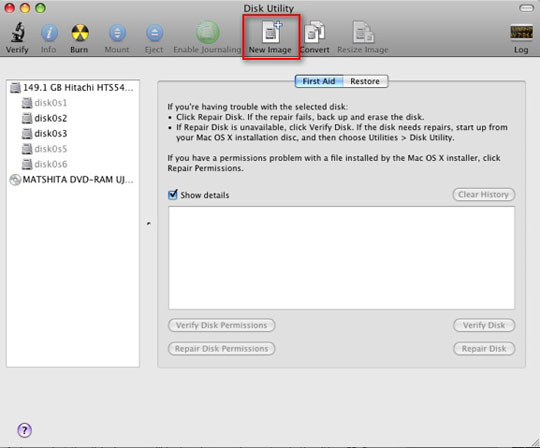The width and height of the screenshot is (540, 448).
Task: Click the Repair Disk button
Action: pyautogui.click(x=484, y=348)
